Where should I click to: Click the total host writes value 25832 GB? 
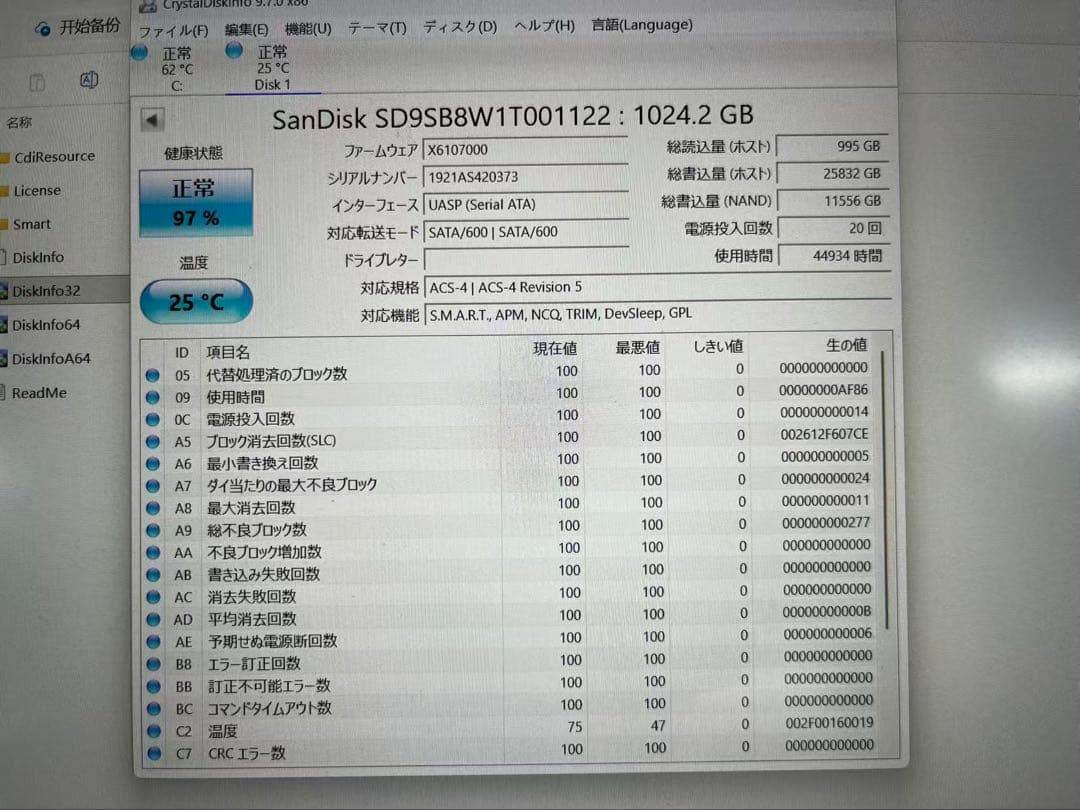click(x=833, y=174)
